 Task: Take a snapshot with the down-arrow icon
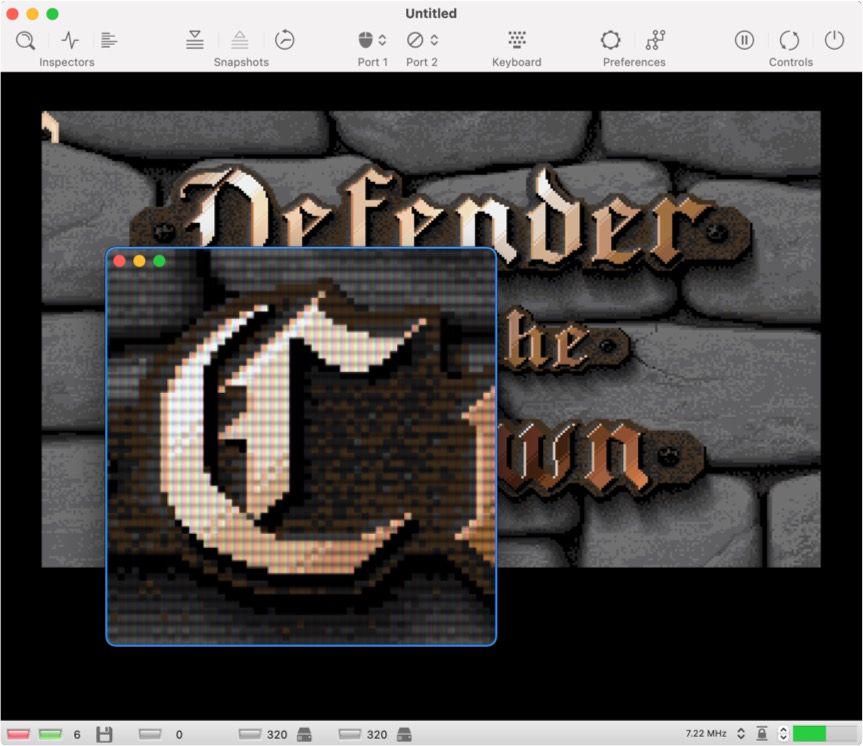(195, 40)
